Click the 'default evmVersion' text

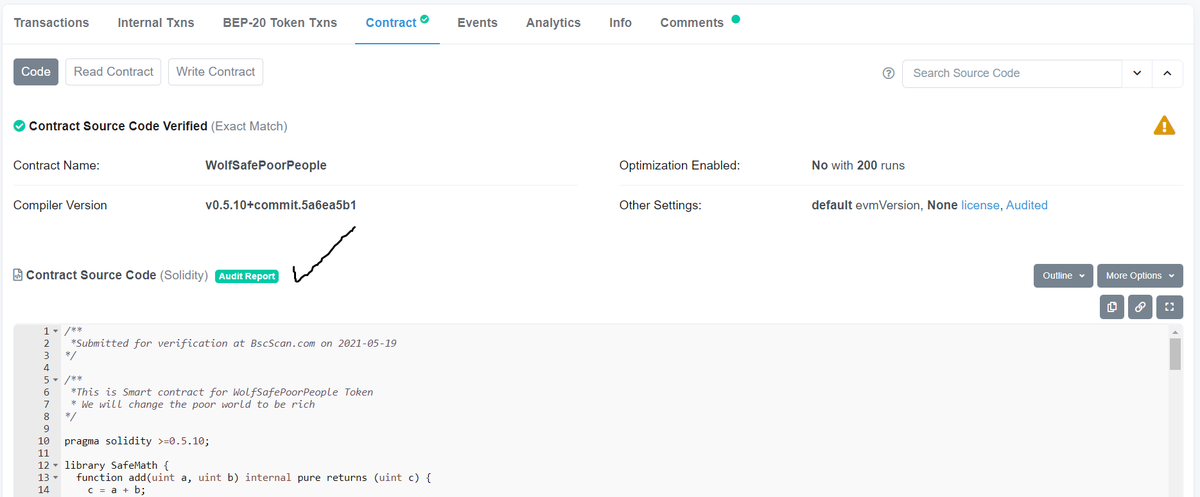point(867,205)
